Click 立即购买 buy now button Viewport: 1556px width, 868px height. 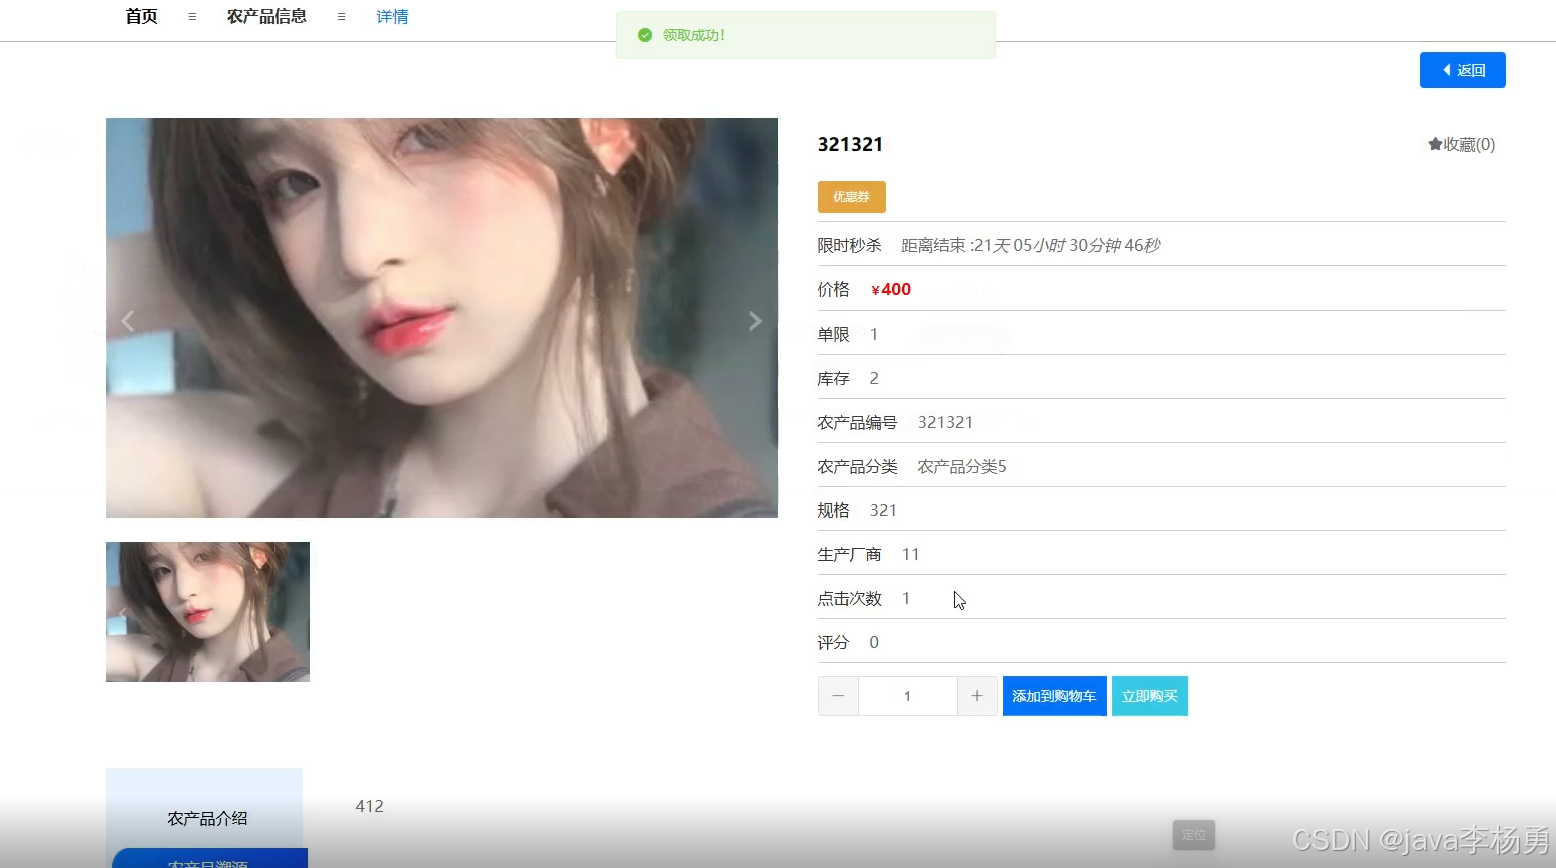point(1150,696)
